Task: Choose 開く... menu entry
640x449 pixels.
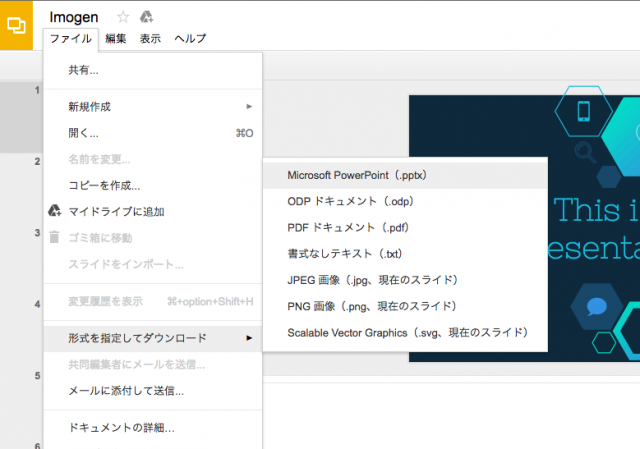Action: pos(153,133)
